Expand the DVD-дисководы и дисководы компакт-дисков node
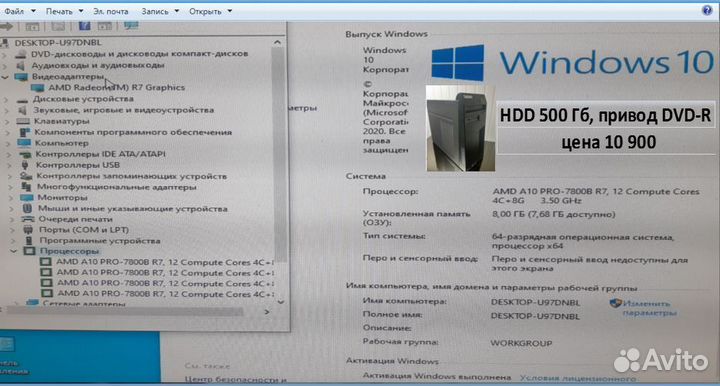 point(5,55)
